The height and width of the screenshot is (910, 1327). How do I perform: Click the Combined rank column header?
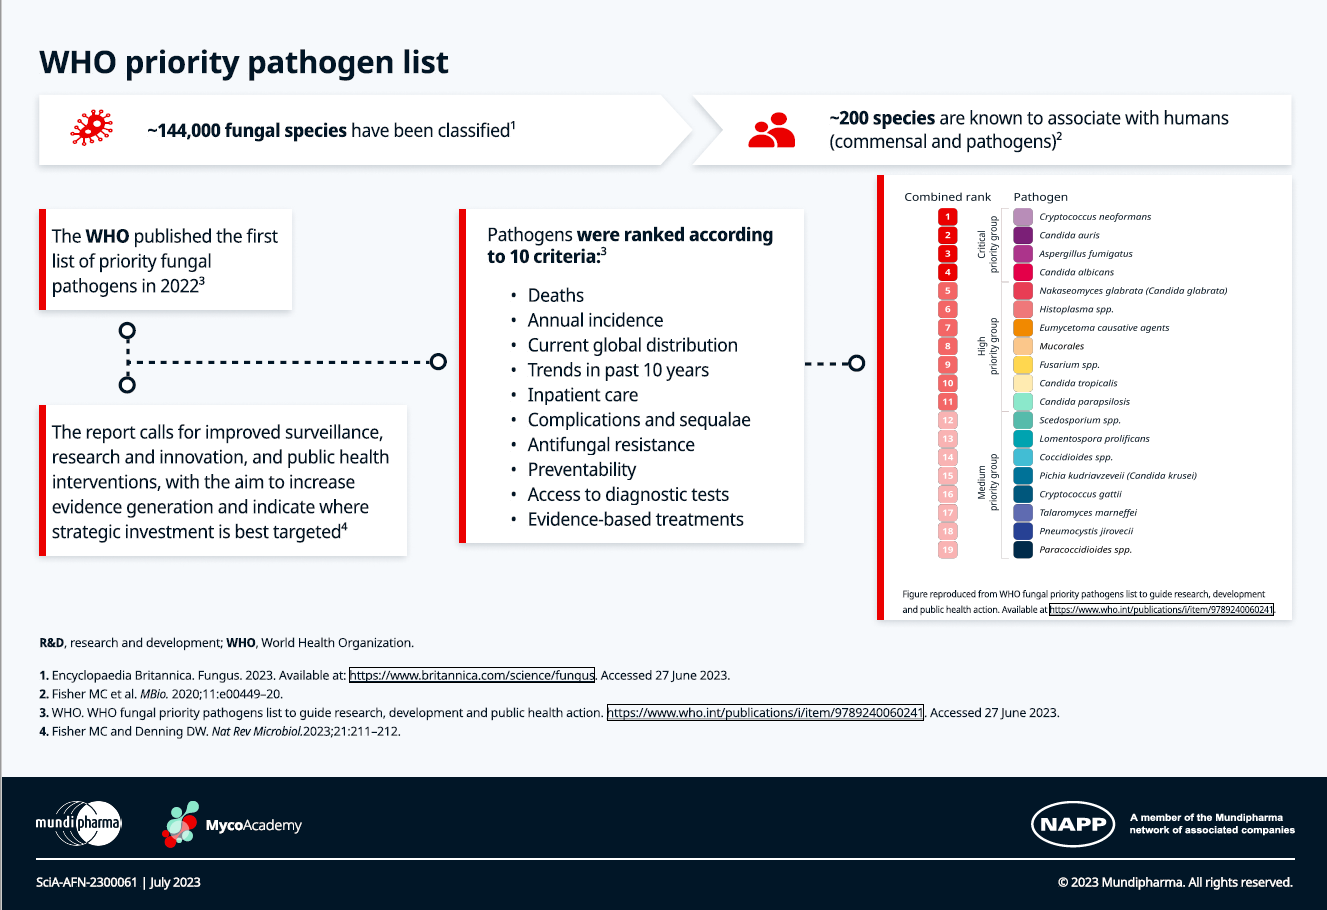947,196
